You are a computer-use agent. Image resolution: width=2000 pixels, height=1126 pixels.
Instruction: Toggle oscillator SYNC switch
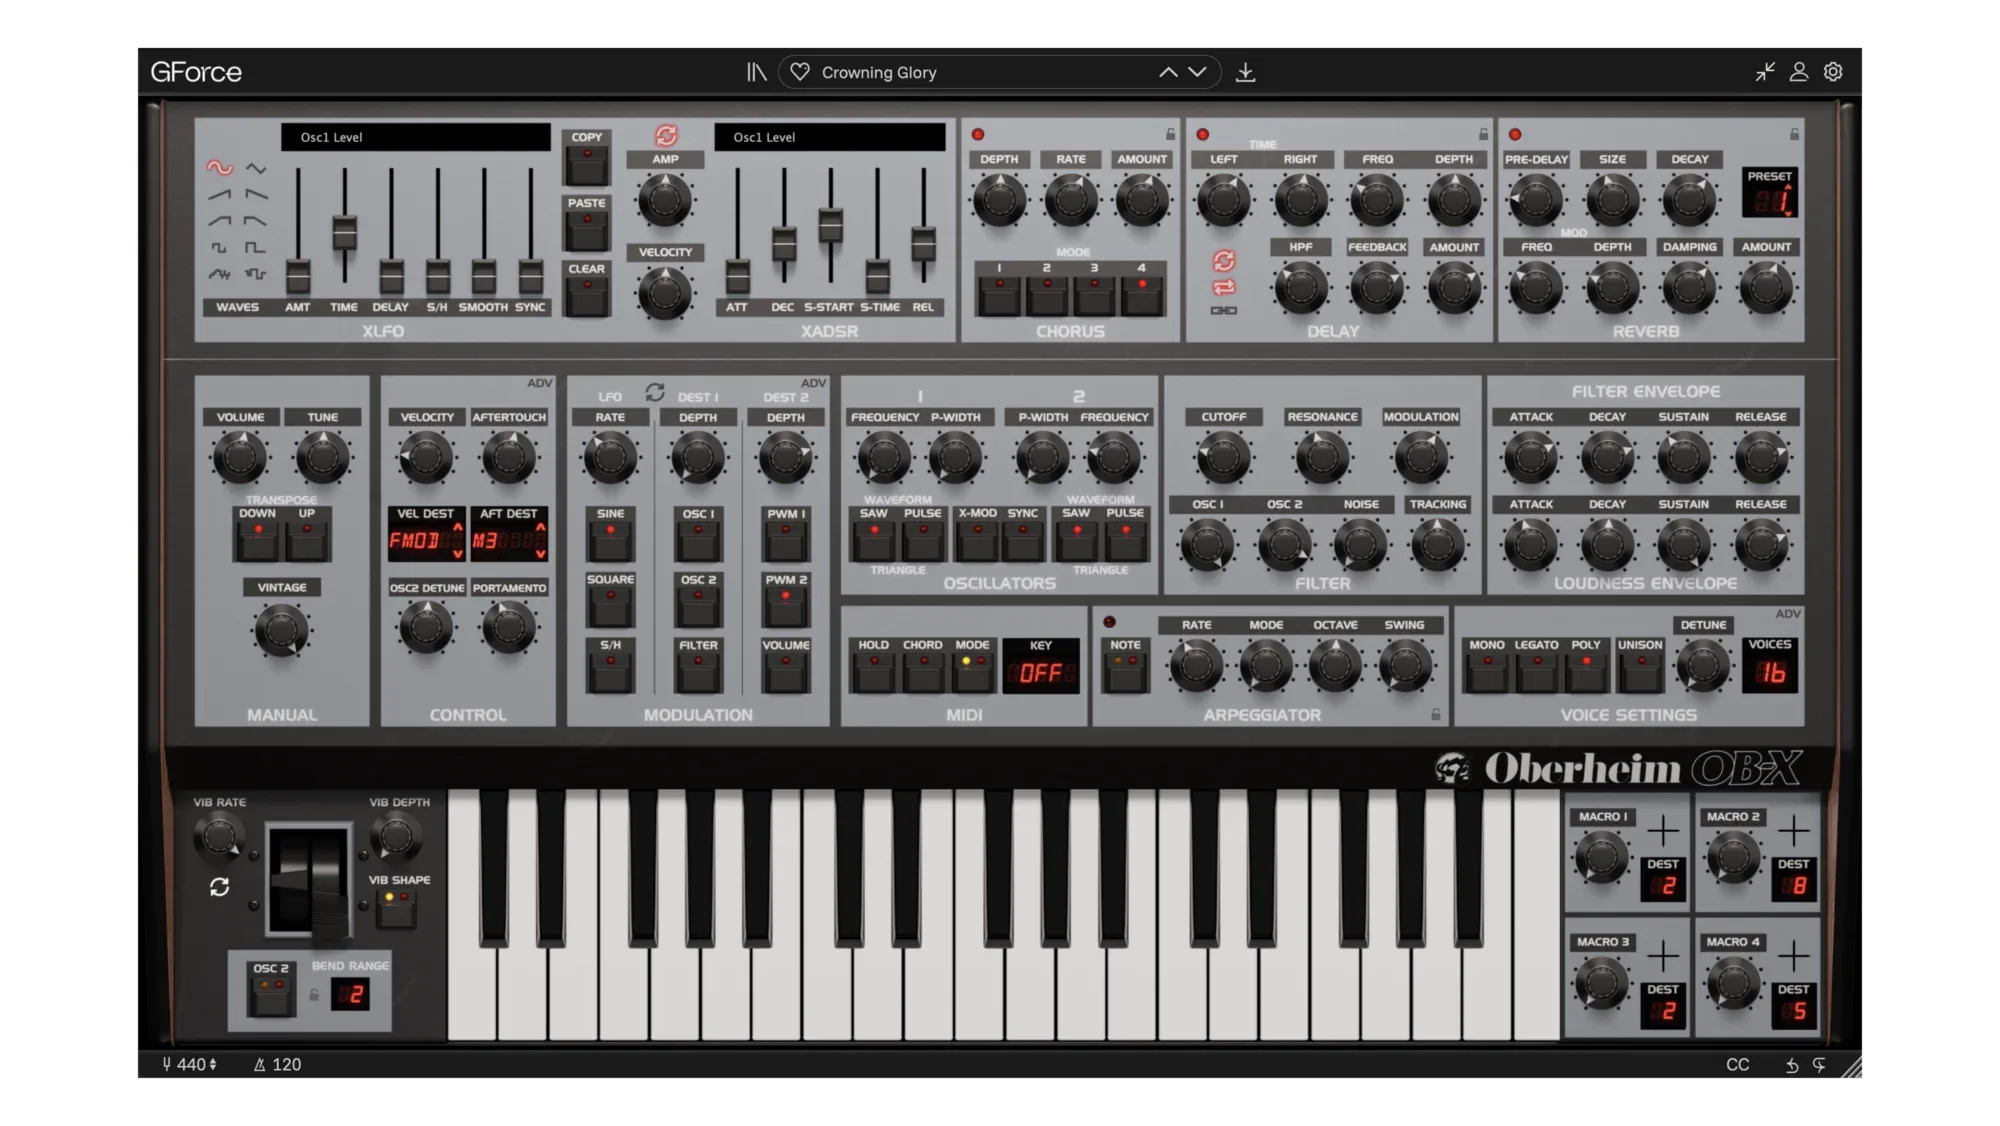pos(1022,540)
